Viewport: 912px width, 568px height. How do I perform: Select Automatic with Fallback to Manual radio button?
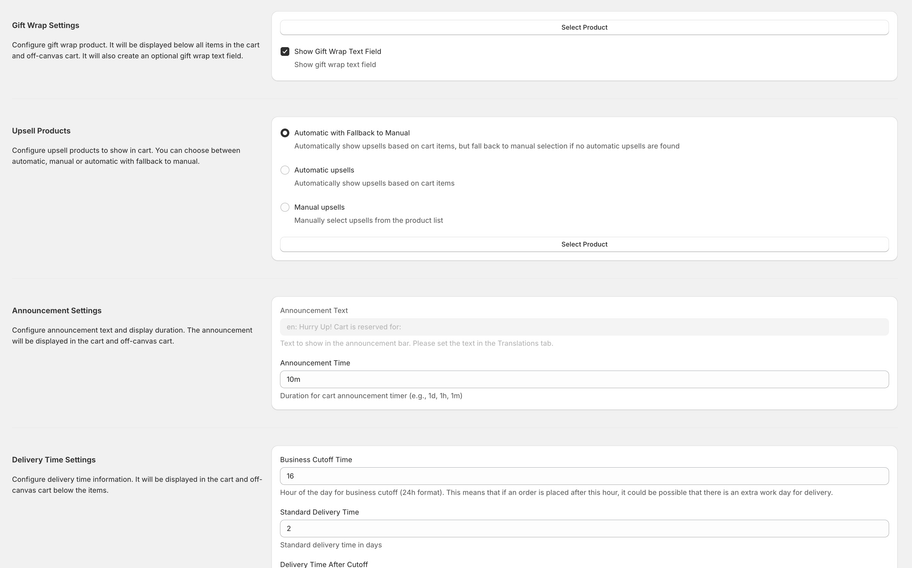point(285,133)
